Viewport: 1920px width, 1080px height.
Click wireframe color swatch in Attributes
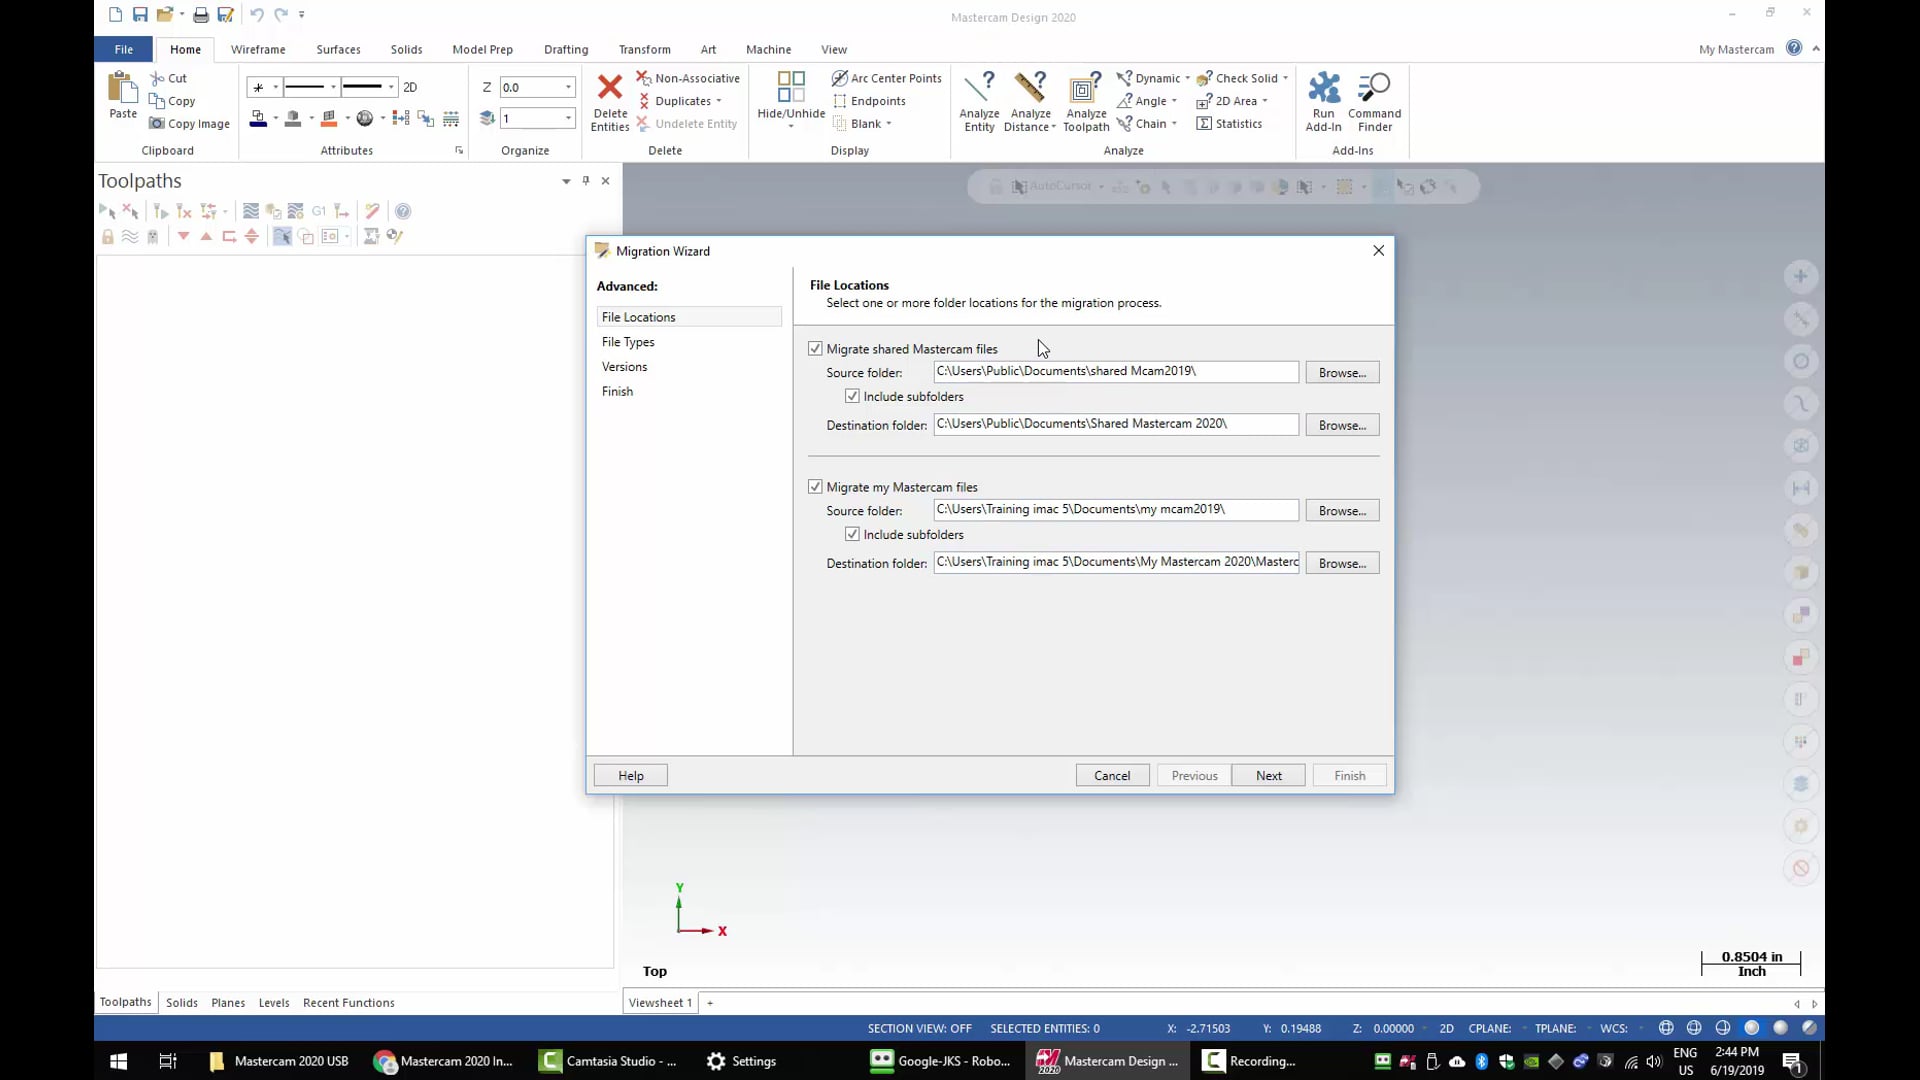[258, 118]
